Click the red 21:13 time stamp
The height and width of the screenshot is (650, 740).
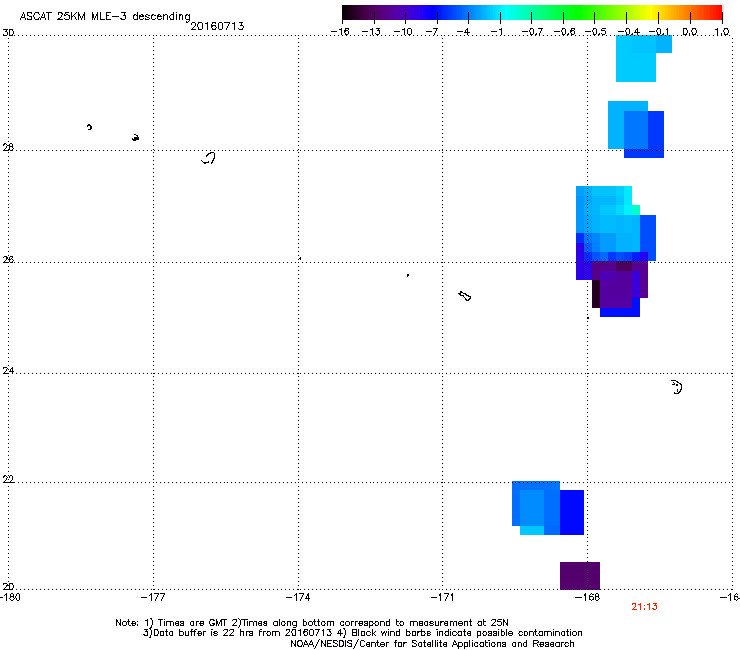tap(644, 607)
